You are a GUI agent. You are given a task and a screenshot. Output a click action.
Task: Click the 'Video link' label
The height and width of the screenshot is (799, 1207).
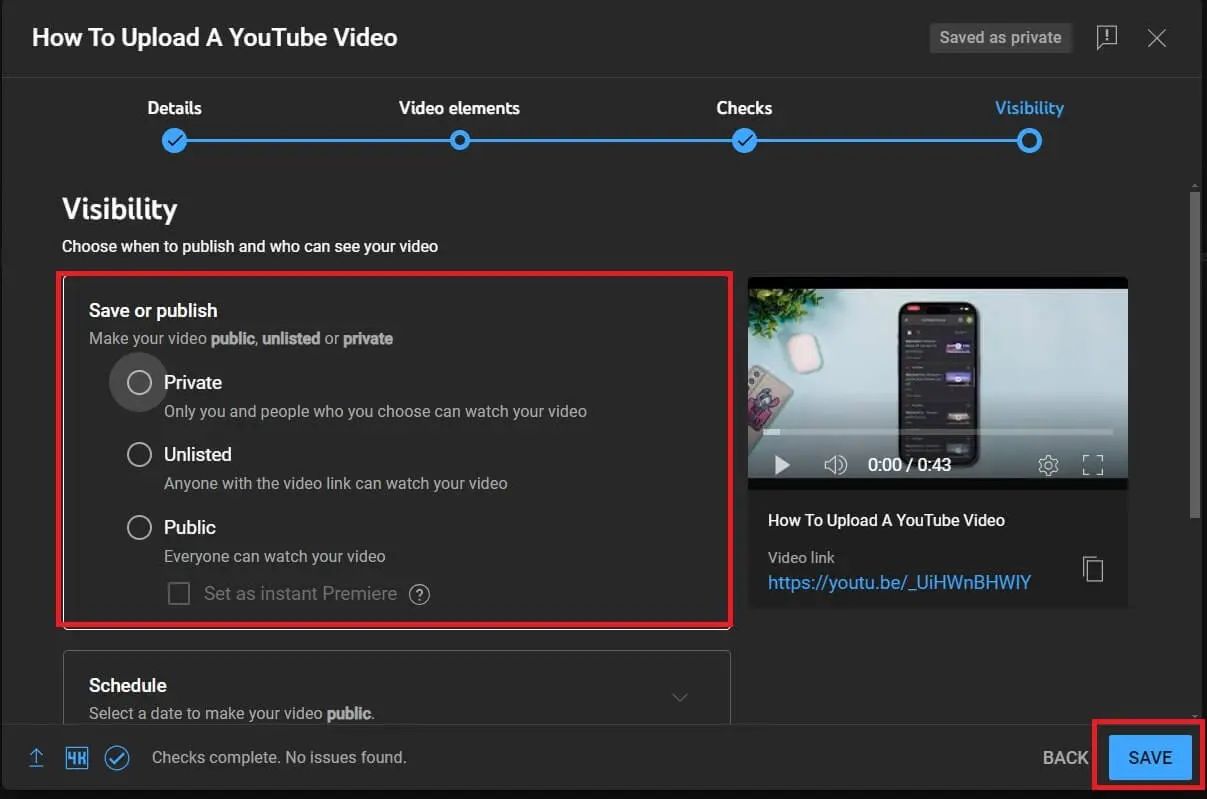801,557
